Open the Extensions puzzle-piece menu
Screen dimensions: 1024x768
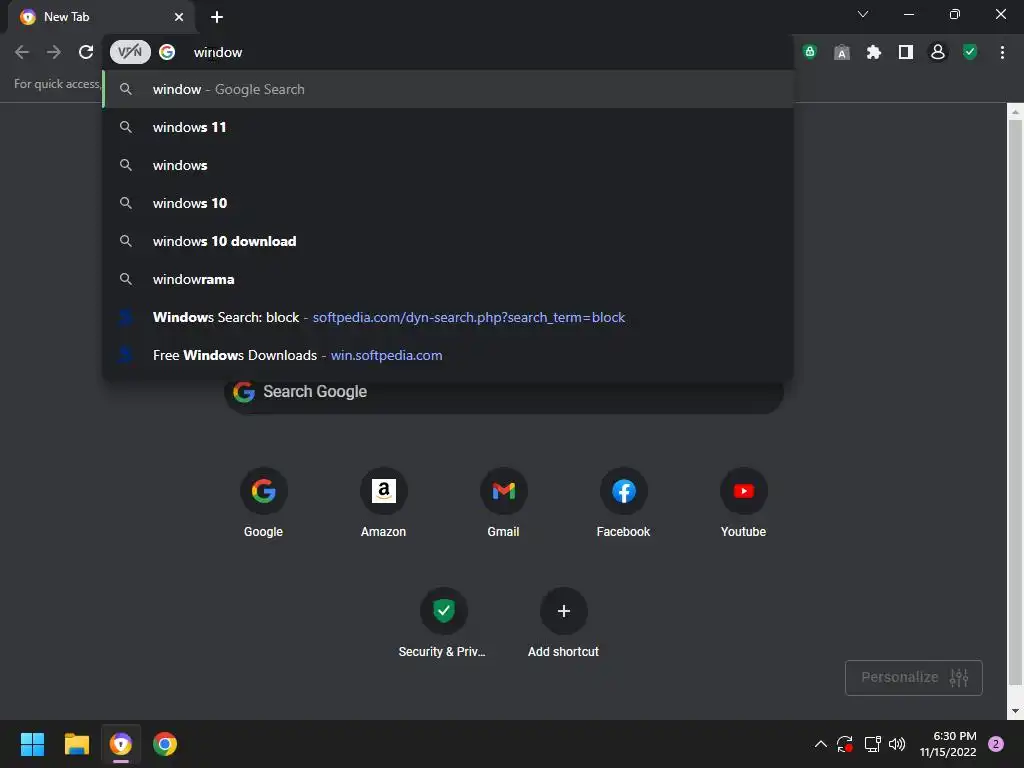click(x=874, y=52)
